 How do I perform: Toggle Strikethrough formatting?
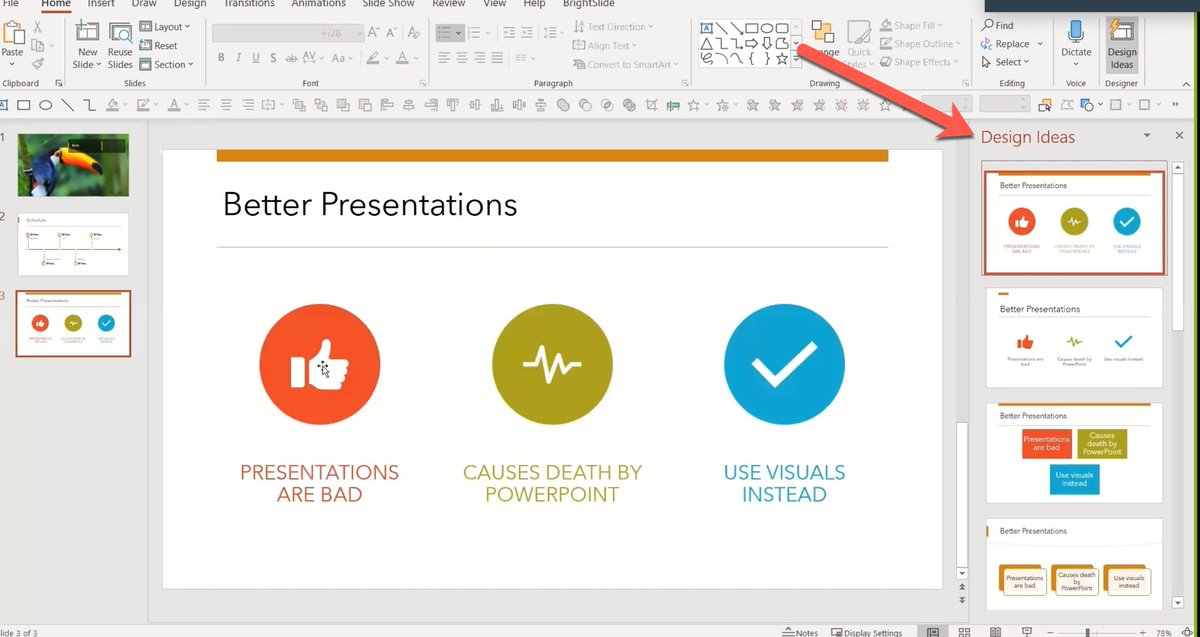pos(291,58)
